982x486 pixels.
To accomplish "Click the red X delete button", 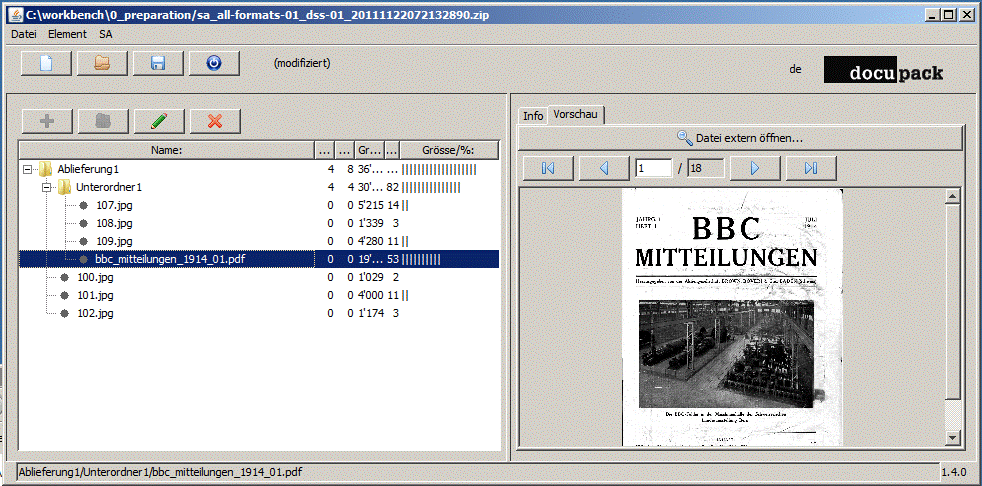I will tap(215, 122).
